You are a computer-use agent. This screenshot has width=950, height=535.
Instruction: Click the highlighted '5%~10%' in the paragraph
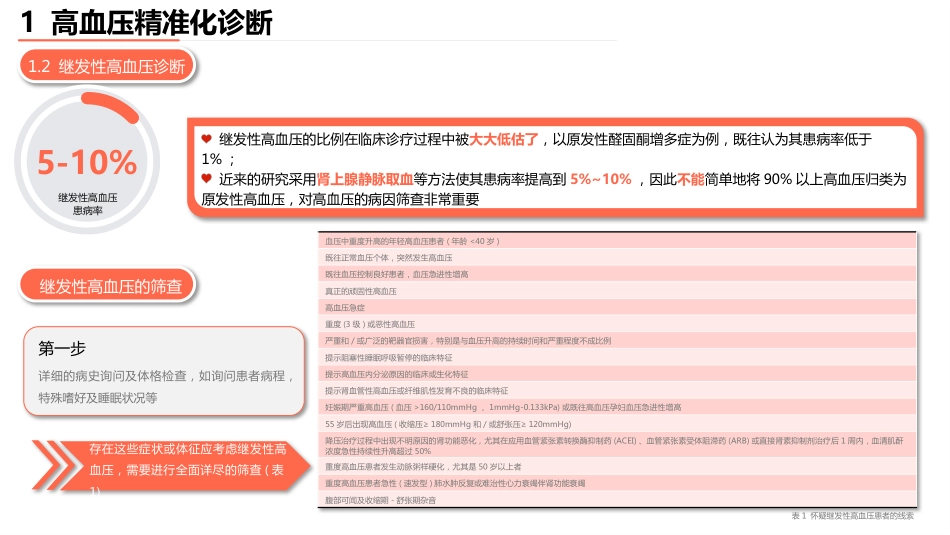[x=600, y=179]
